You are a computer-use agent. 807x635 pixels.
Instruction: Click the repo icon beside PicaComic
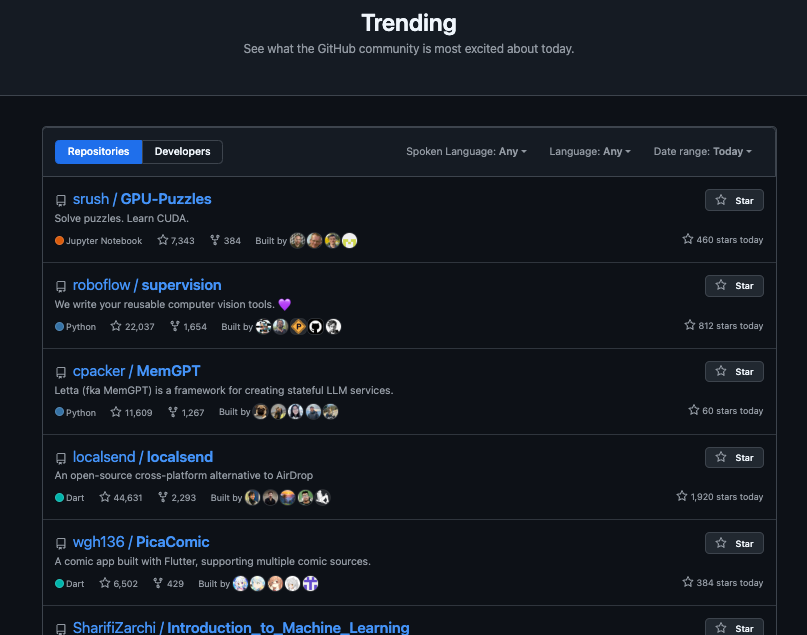pyautogui.click(x=61, y=543)
